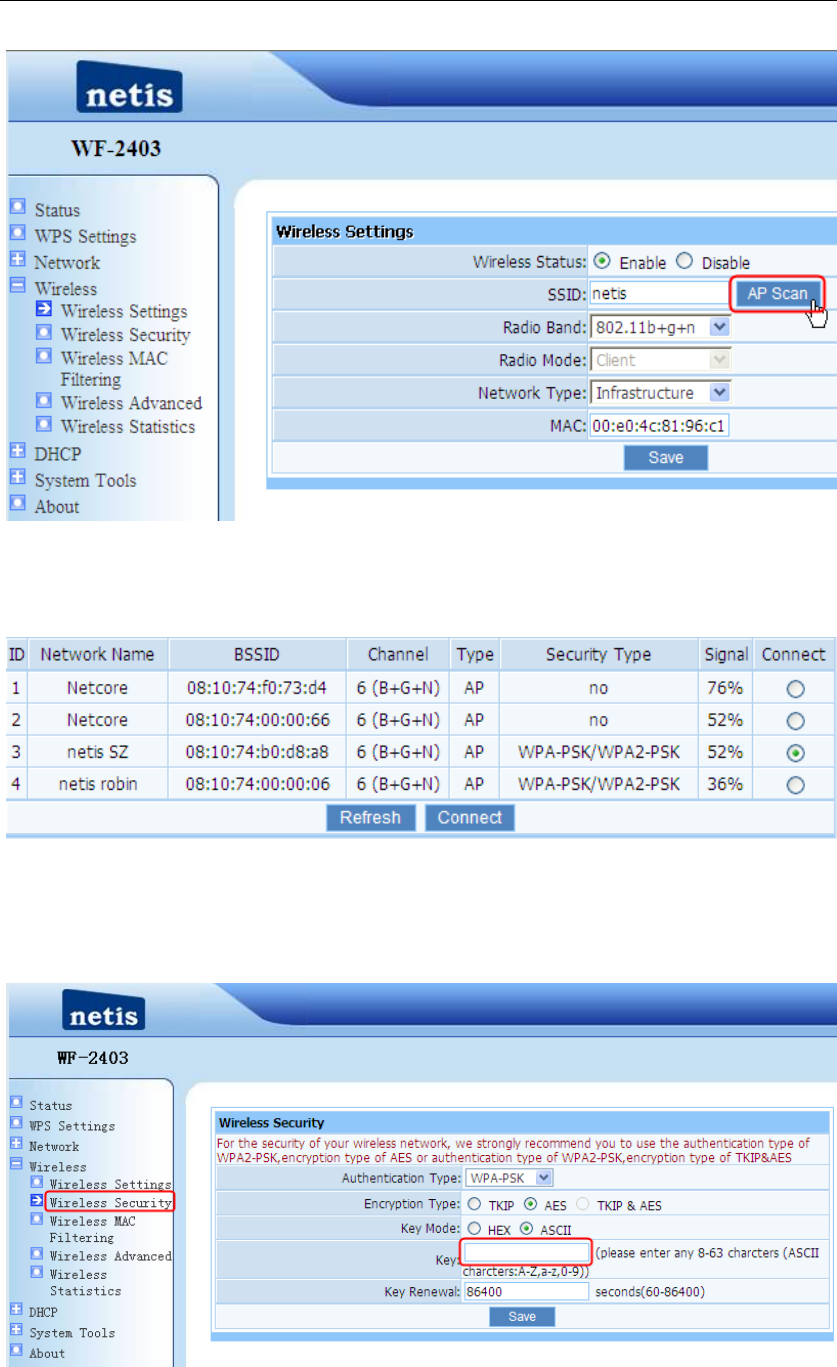837x1367 pixels.
Task: Open the Authentication Type WPA-PSK dropdown
Action: point(510,1178)
